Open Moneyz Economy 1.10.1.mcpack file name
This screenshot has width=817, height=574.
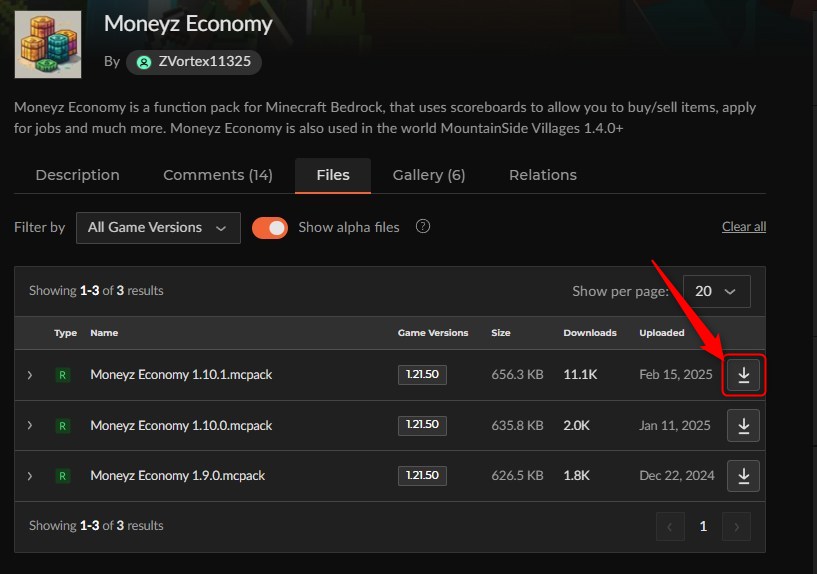[x=181, y=375]
